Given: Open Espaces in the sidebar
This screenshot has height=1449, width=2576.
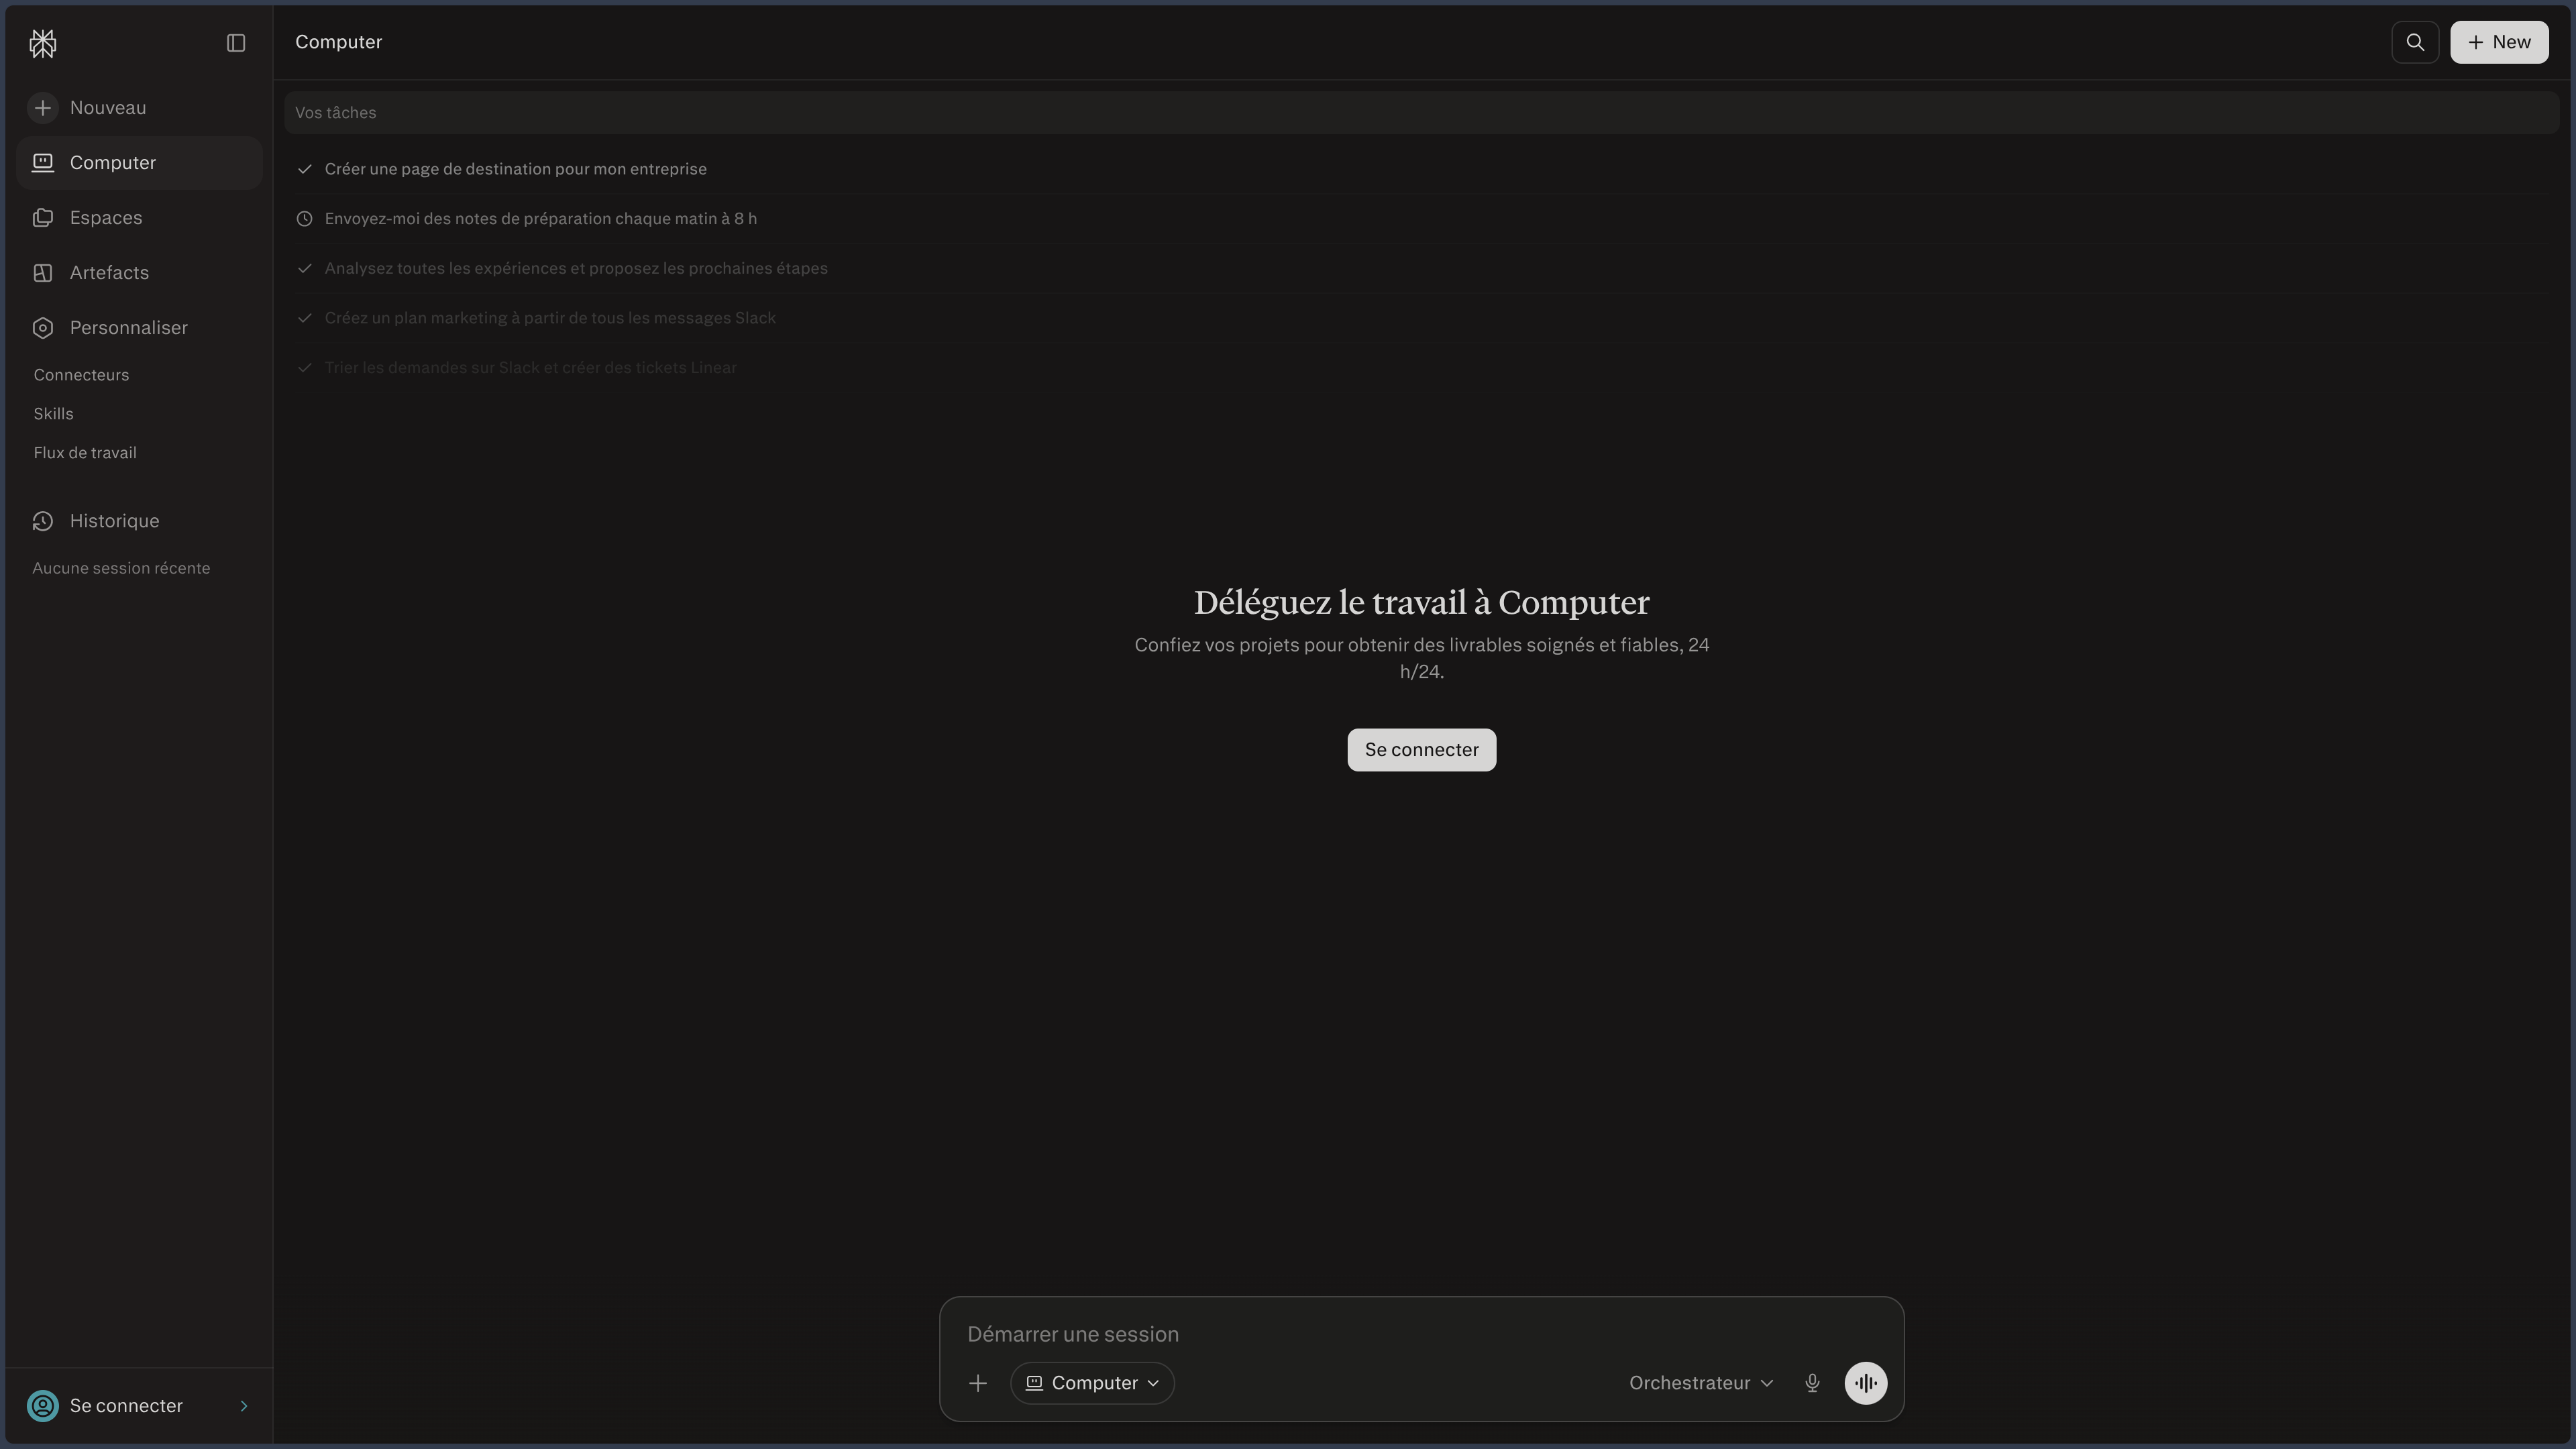Looking at the screenshot, I should click(x=139, y=218).
